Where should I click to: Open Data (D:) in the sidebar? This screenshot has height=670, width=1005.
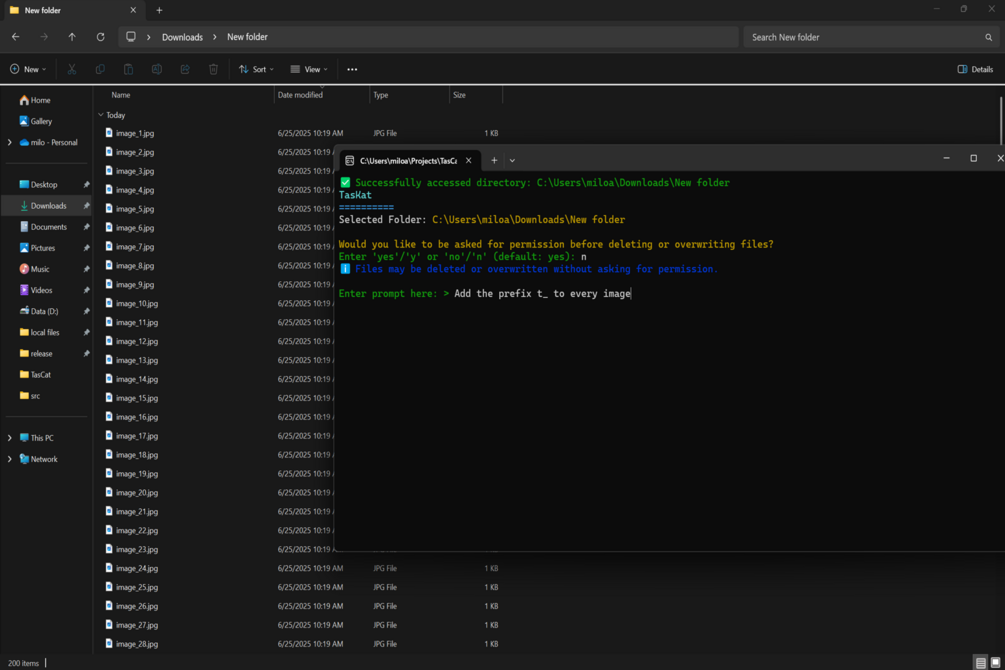[x=39, y=312]
